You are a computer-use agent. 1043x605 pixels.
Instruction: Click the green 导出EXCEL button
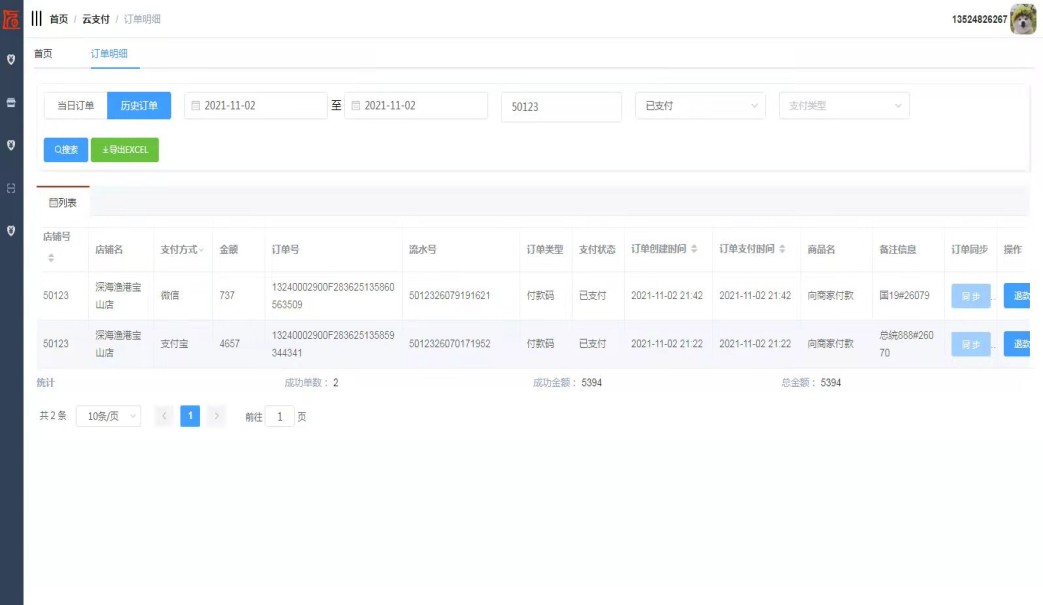click(125, 150)
